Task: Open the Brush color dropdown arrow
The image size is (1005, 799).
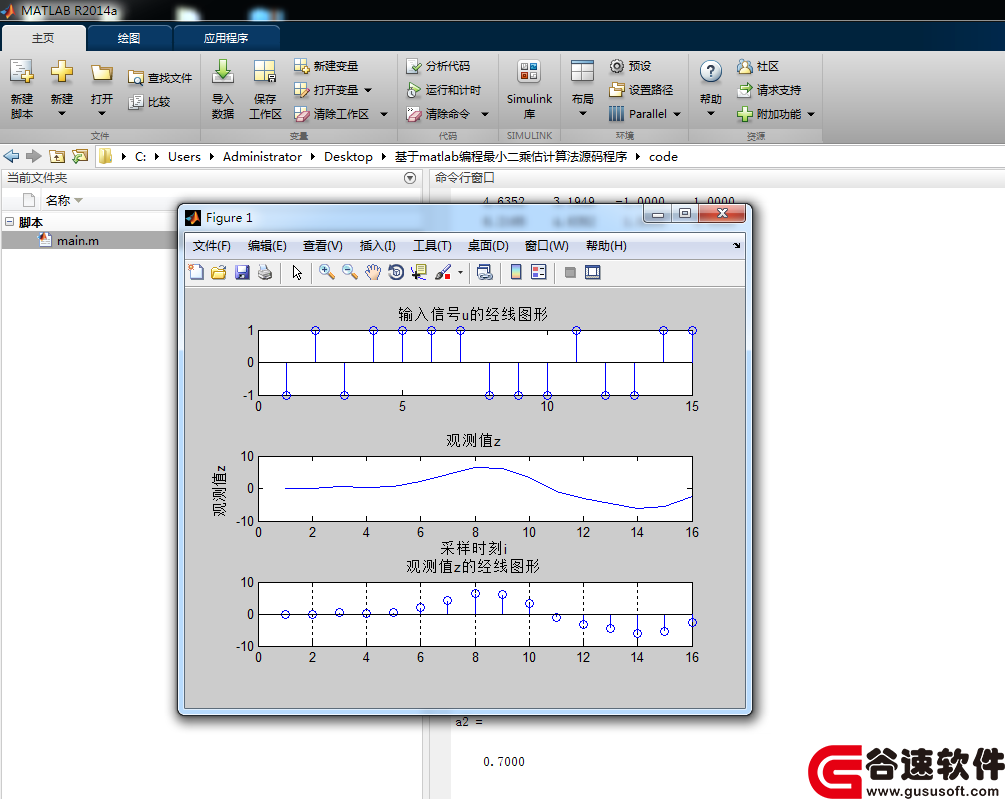Action: 460,273
